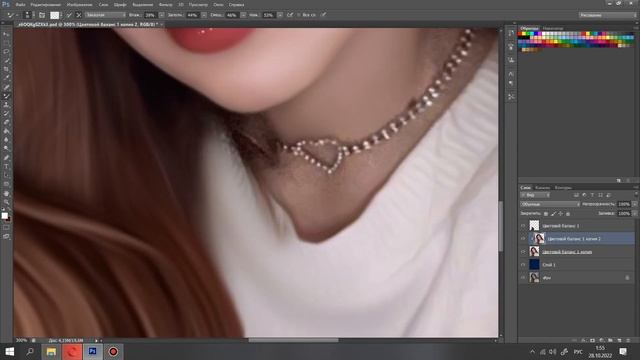Select the Clone Stamp tool
The height and width of the screenshot is (360, 640).
click(x=6, y=104)
